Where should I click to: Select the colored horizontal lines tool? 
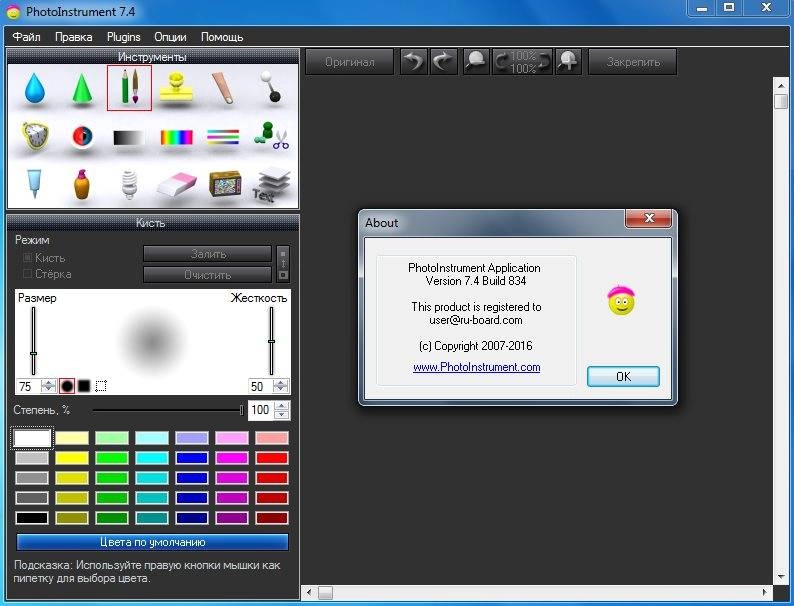click(x=223, y=137)
